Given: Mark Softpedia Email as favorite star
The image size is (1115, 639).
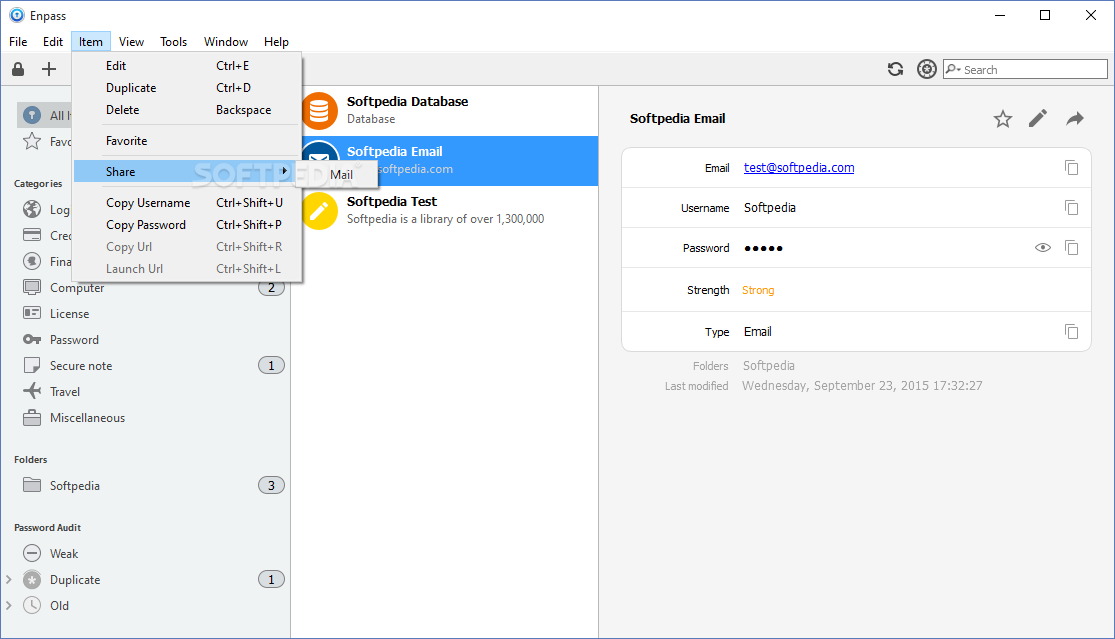Looking at the screenshot, I should [1003, 119].
